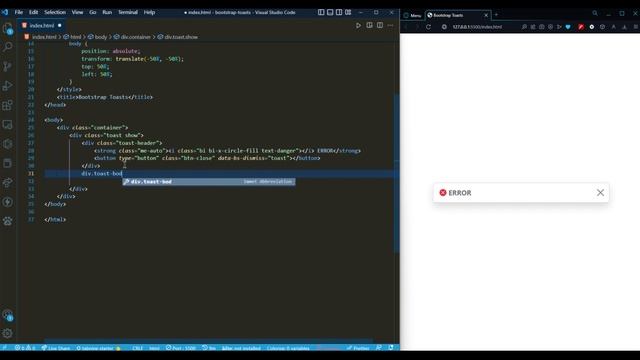This screenshot has height=360, width=640.
Task: Open Run and Debug view
Action: pyautogui.click(x=7, y=86)
